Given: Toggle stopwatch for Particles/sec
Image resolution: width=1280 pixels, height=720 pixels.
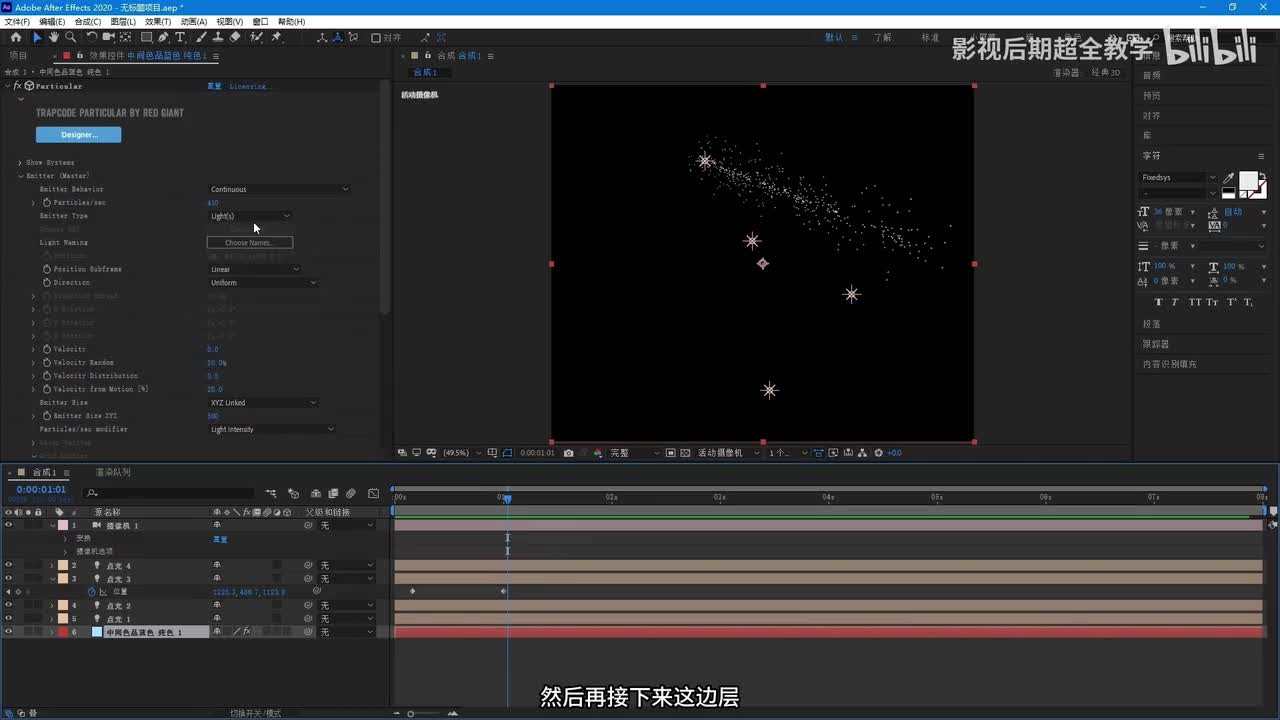Looking at the screenshot, I should coord(46,202).
